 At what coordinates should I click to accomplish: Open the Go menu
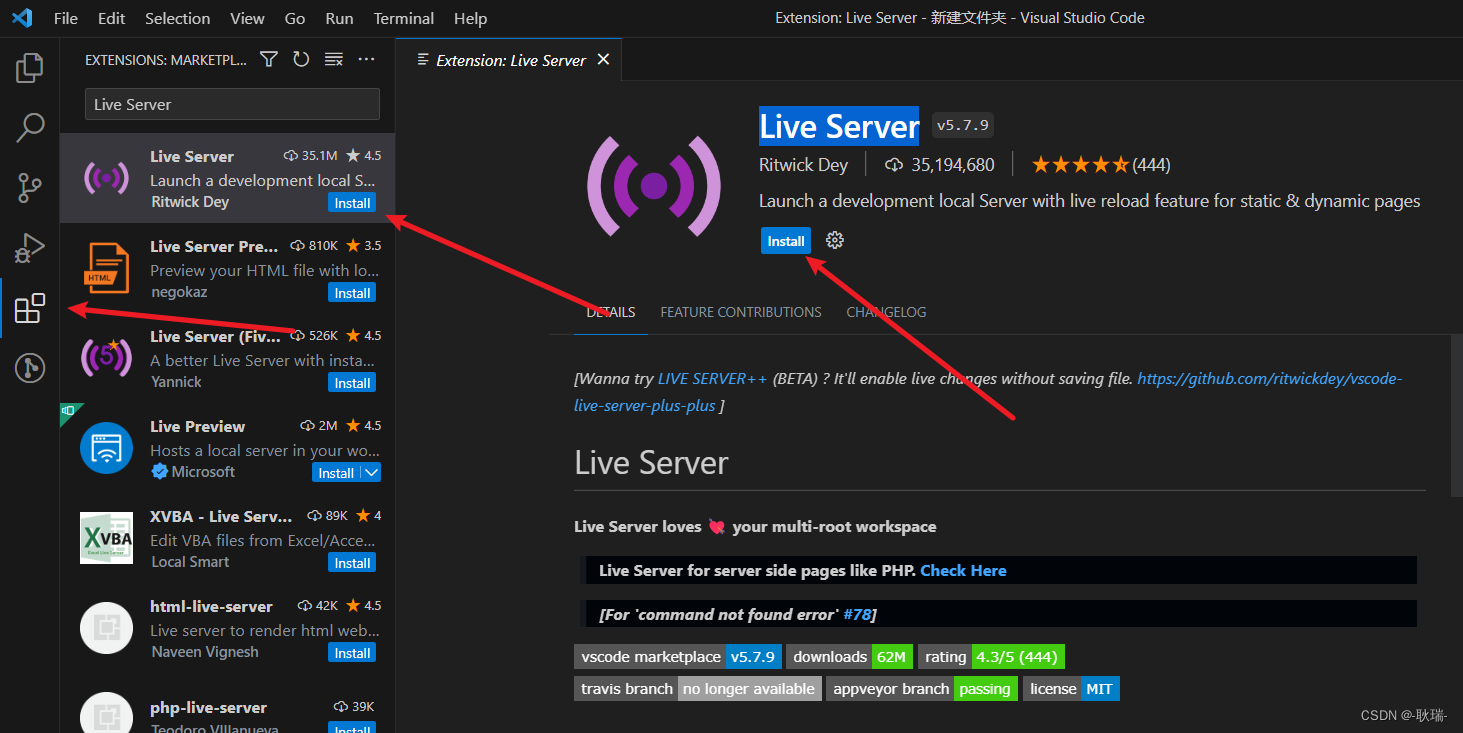295,18
